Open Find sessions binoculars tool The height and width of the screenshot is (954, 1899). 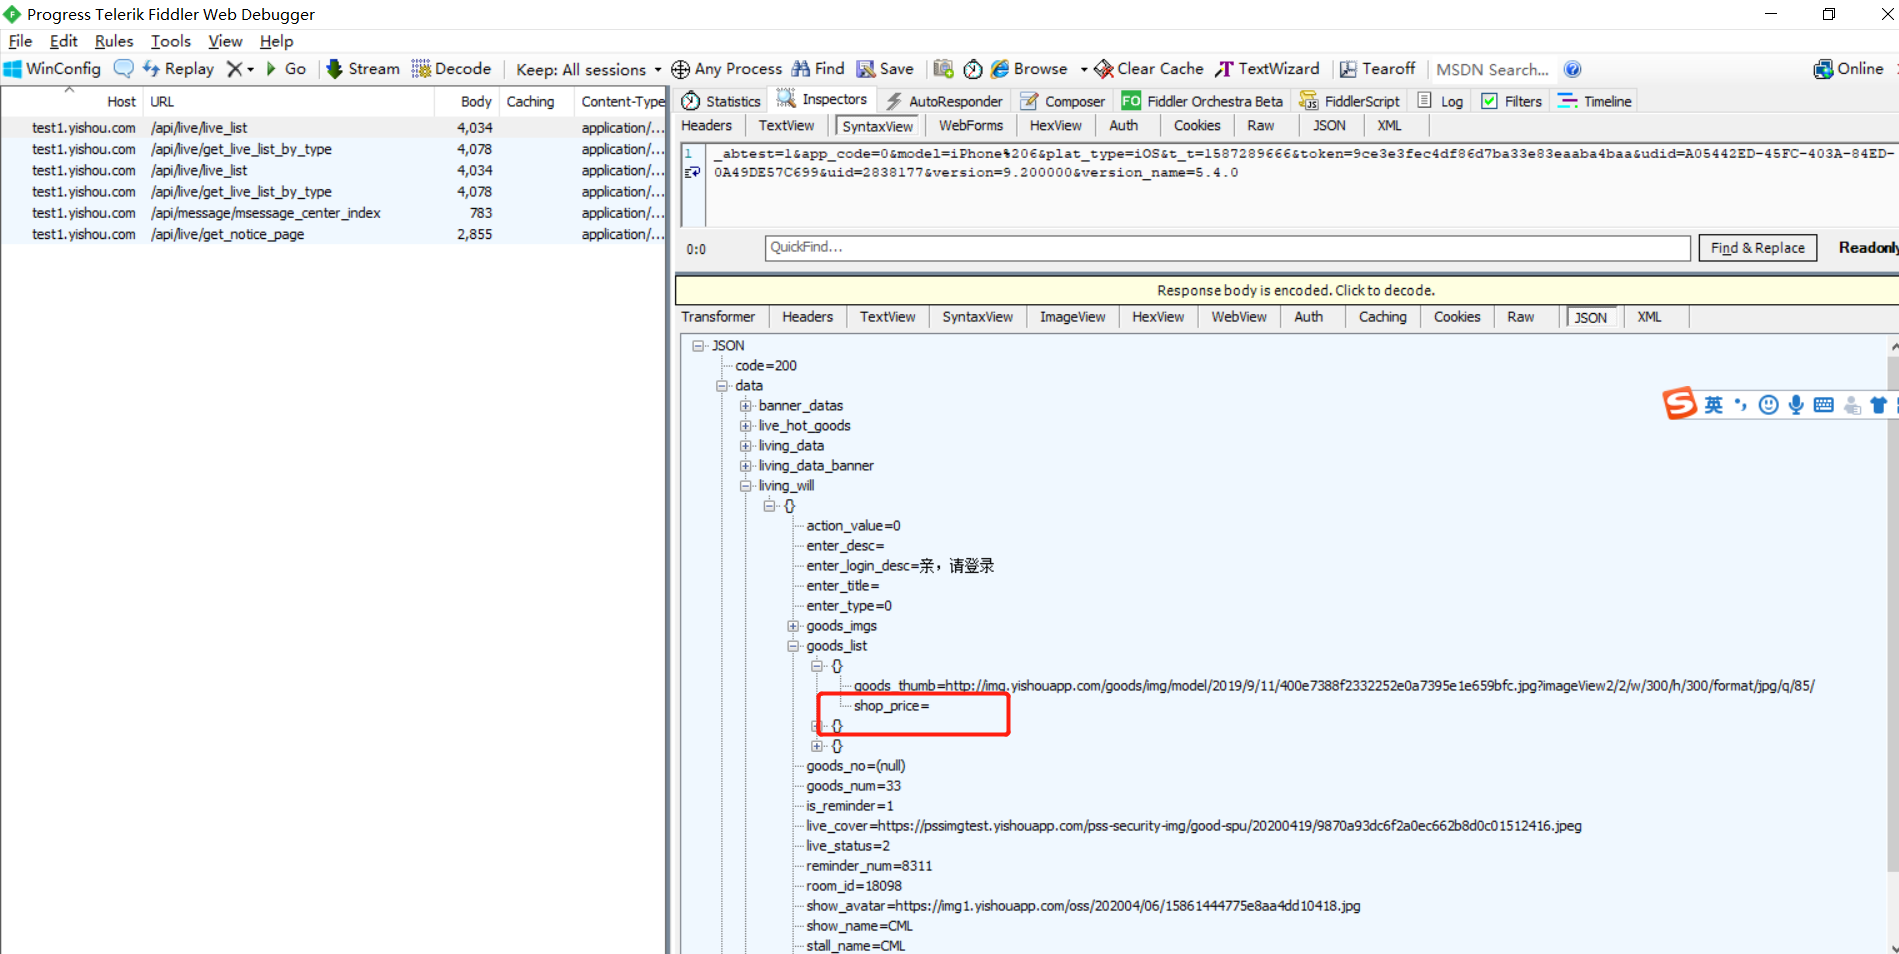pos(818,69)
